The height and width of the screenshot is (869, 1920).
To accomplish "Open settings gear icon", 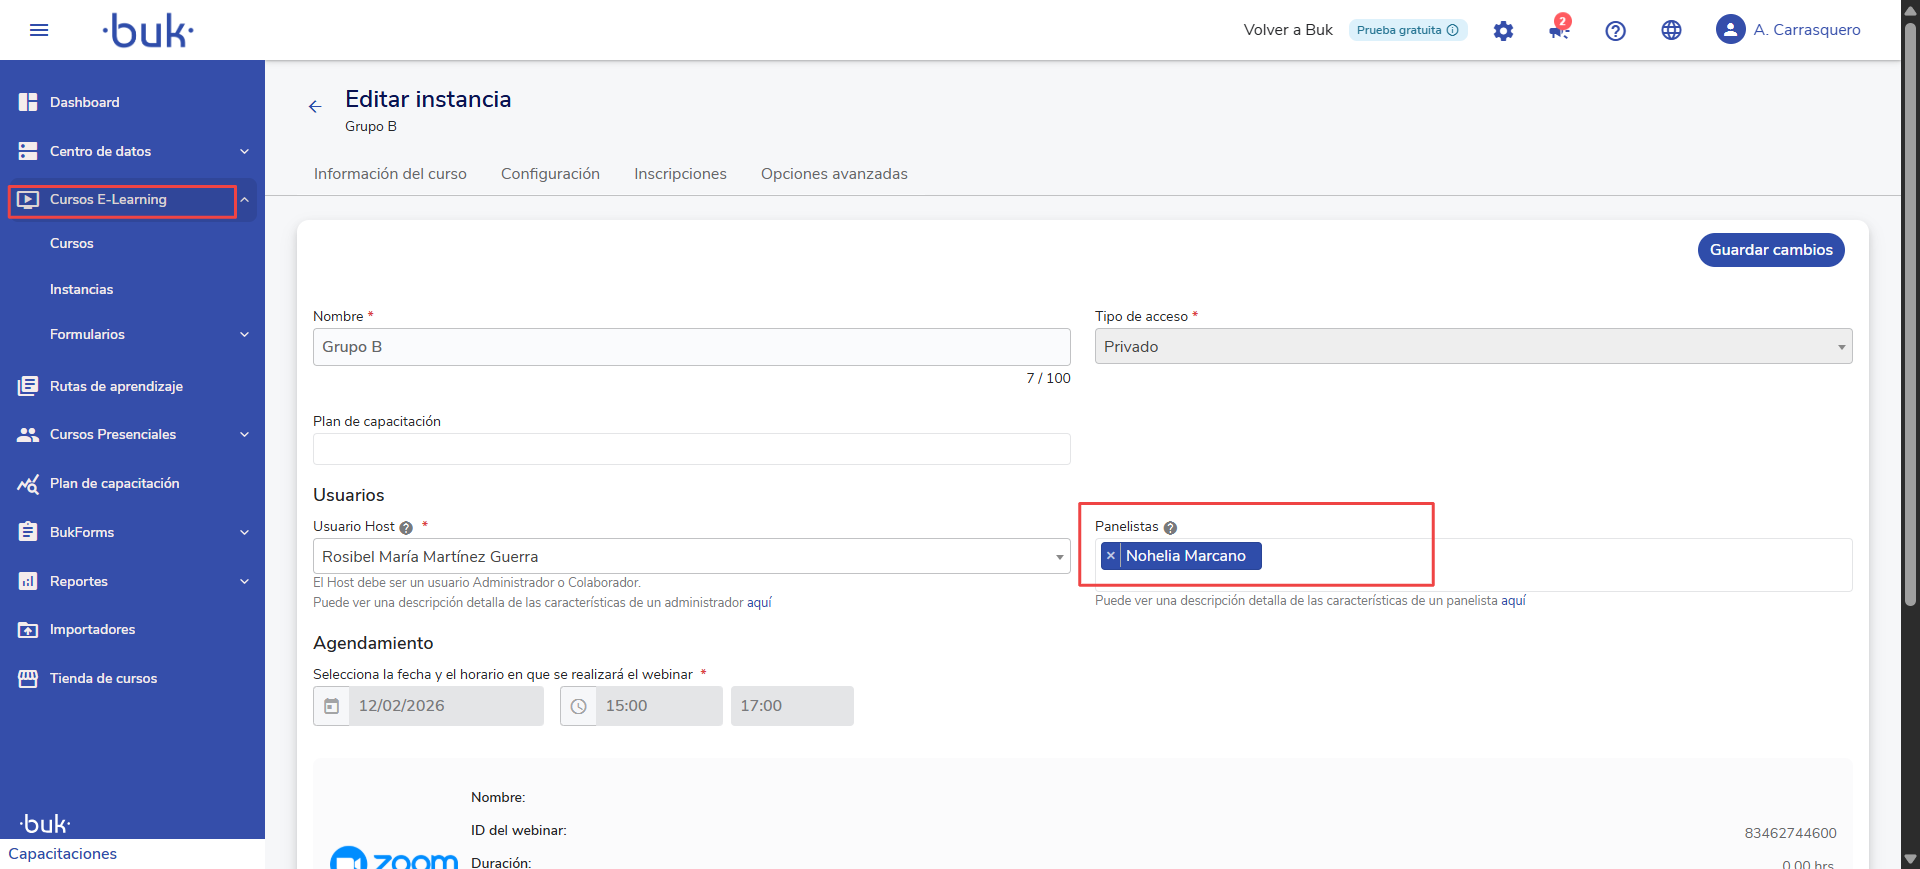I will [x=1503, y=31].
